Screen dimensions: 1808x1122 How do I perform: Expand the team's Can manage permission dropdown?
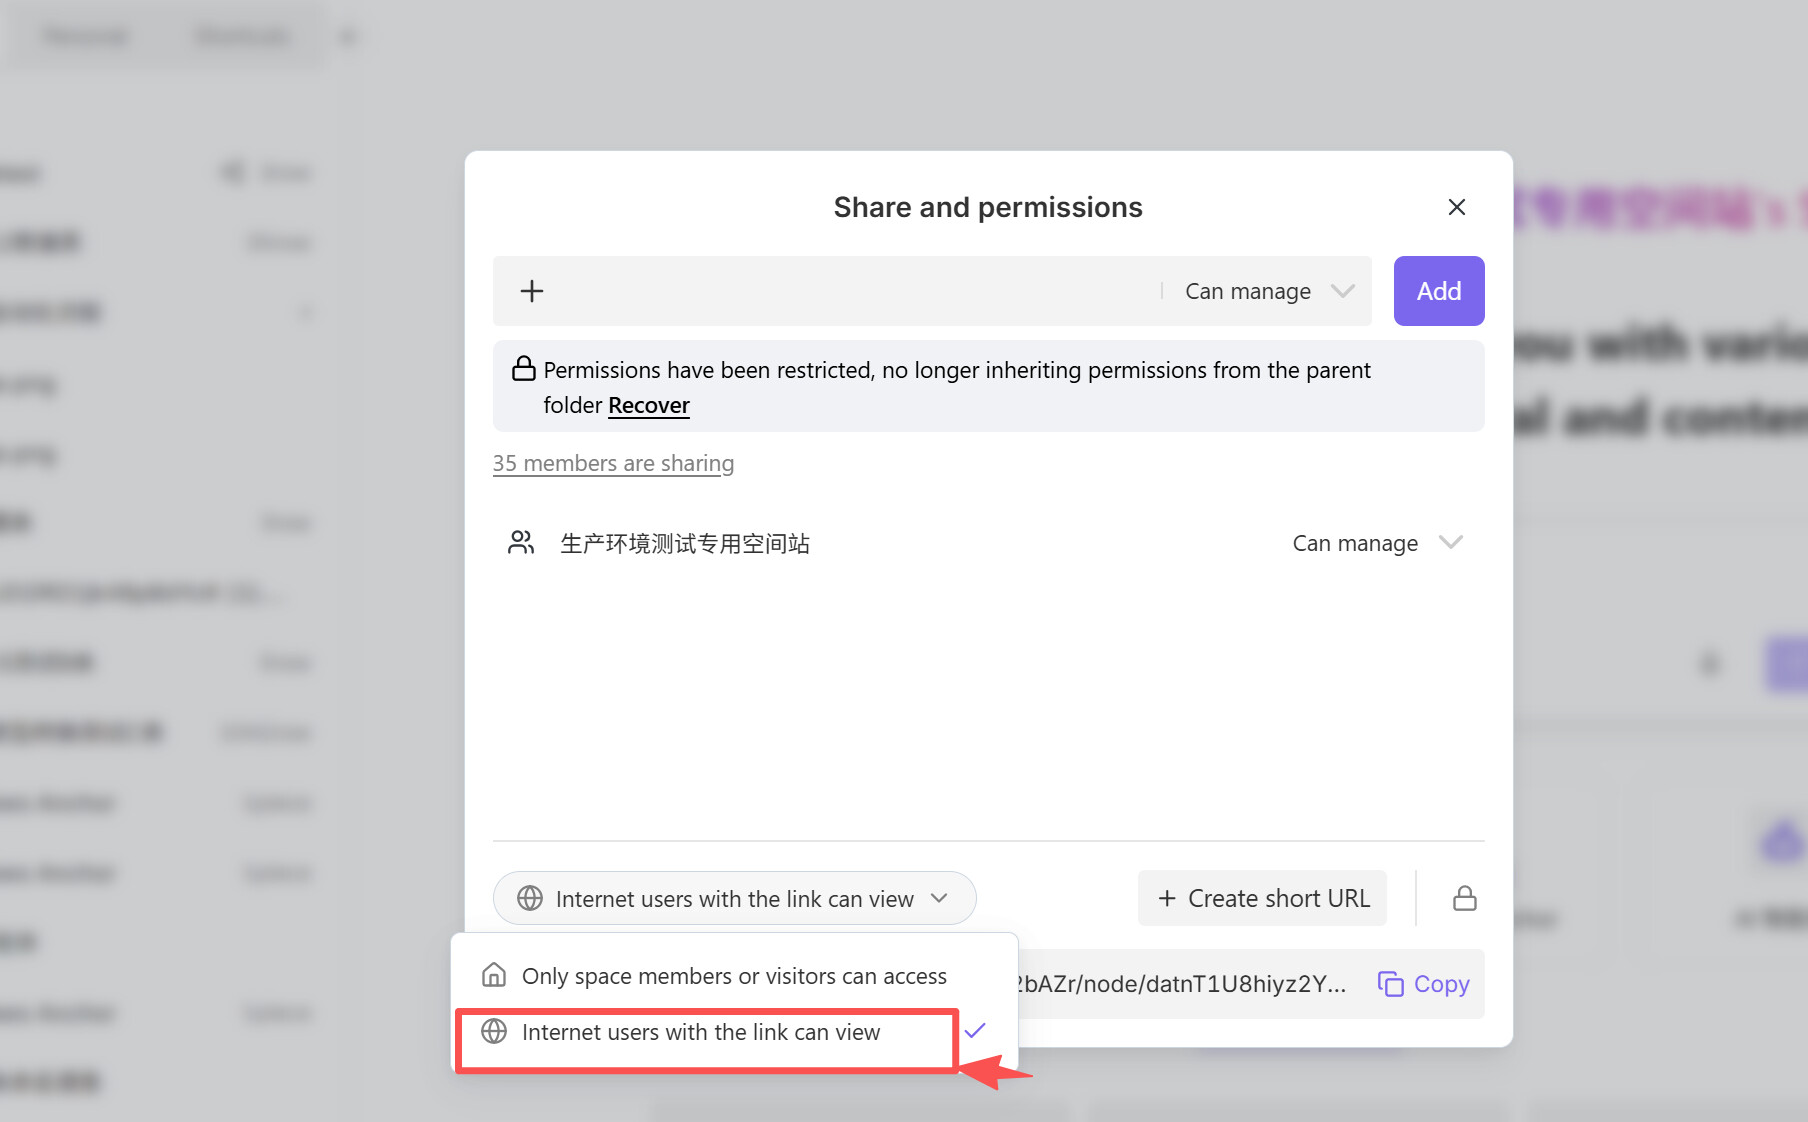point(1377,543)
